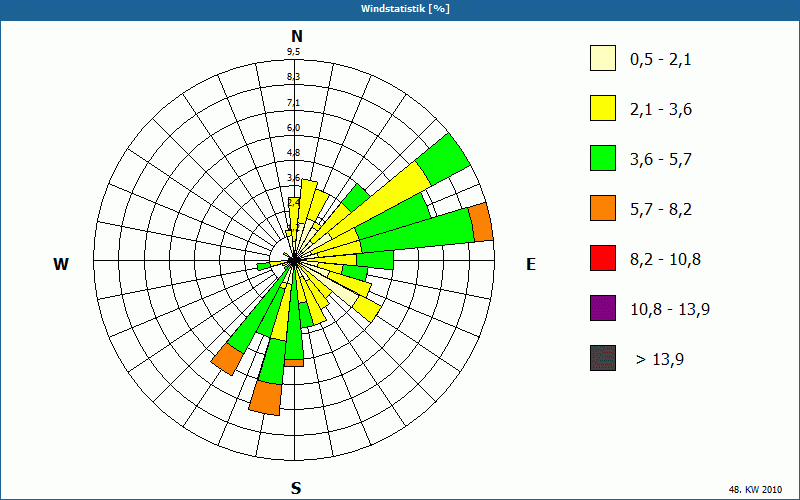
Task: Click the black center point of the wind rose
Action: click(x=294, y=260)
